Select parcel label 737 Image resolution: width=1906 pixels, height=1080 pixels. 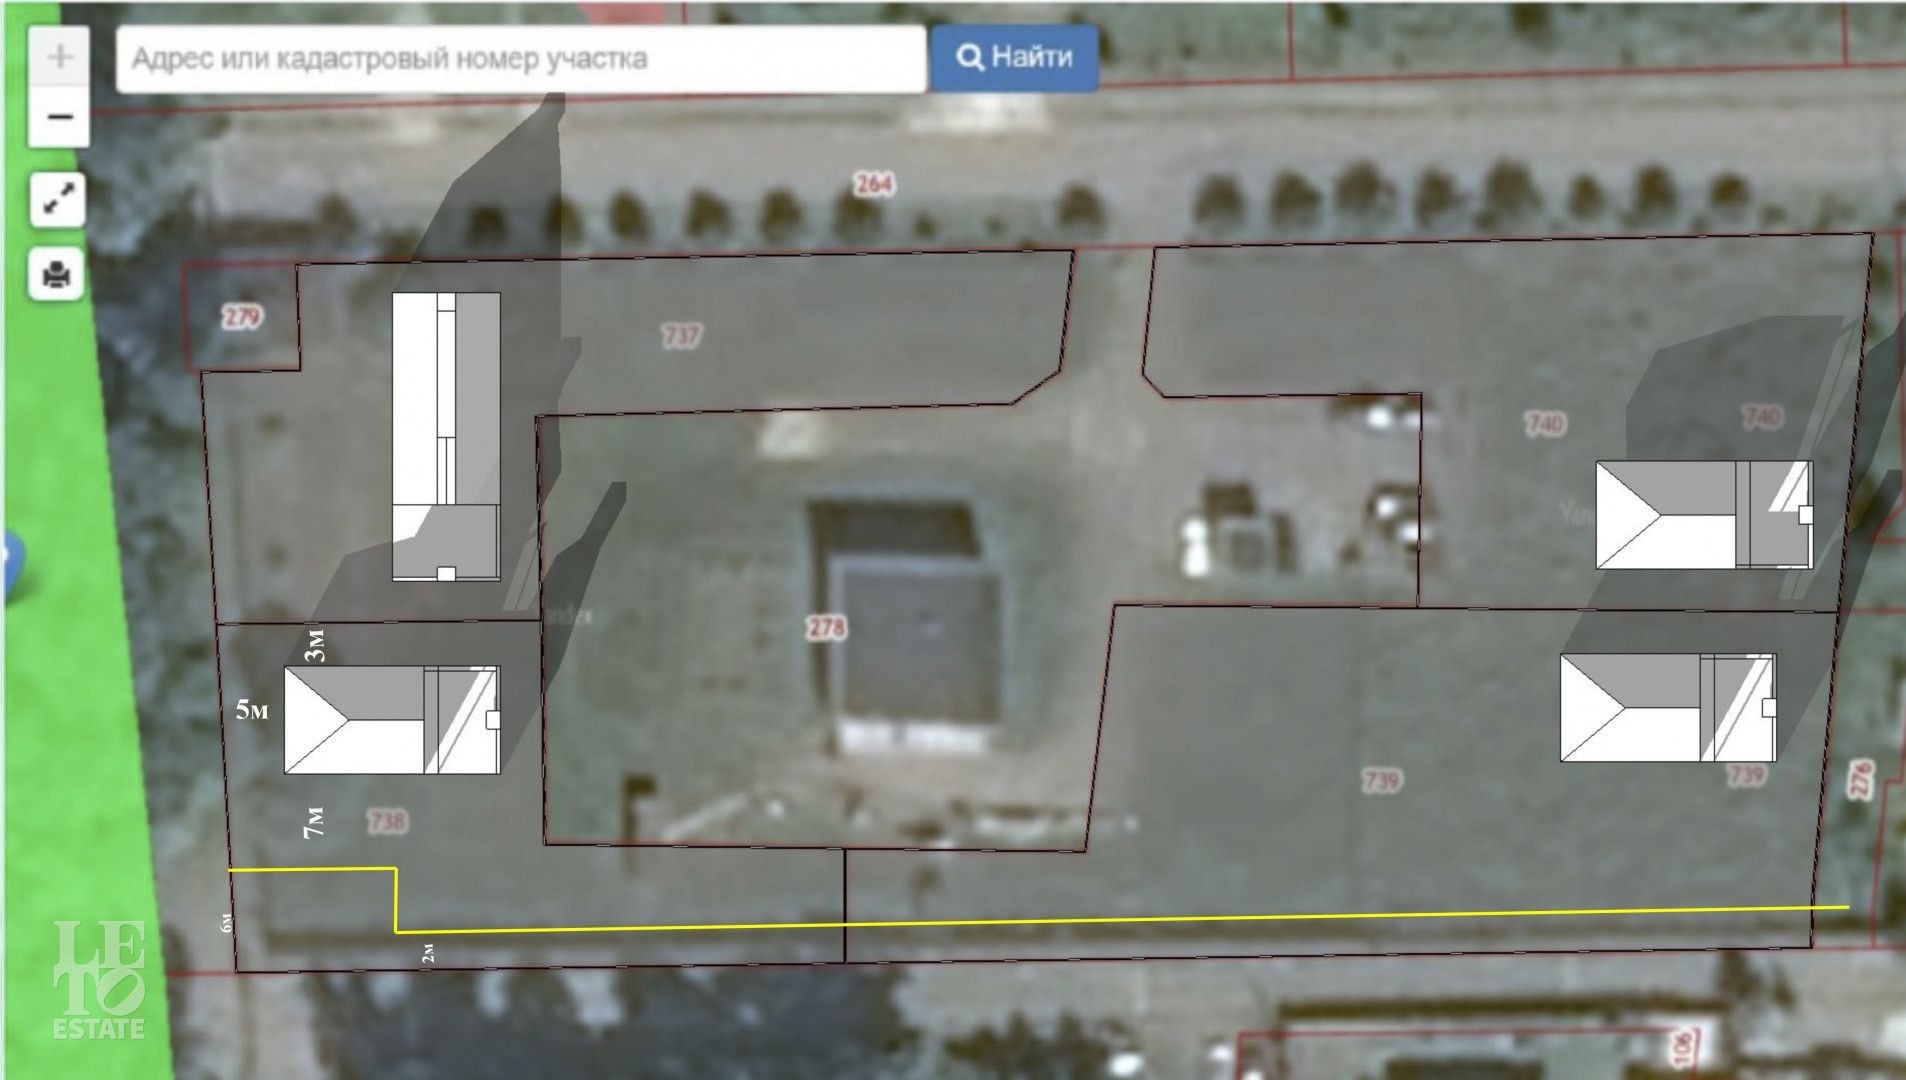[x=681, y=335]
